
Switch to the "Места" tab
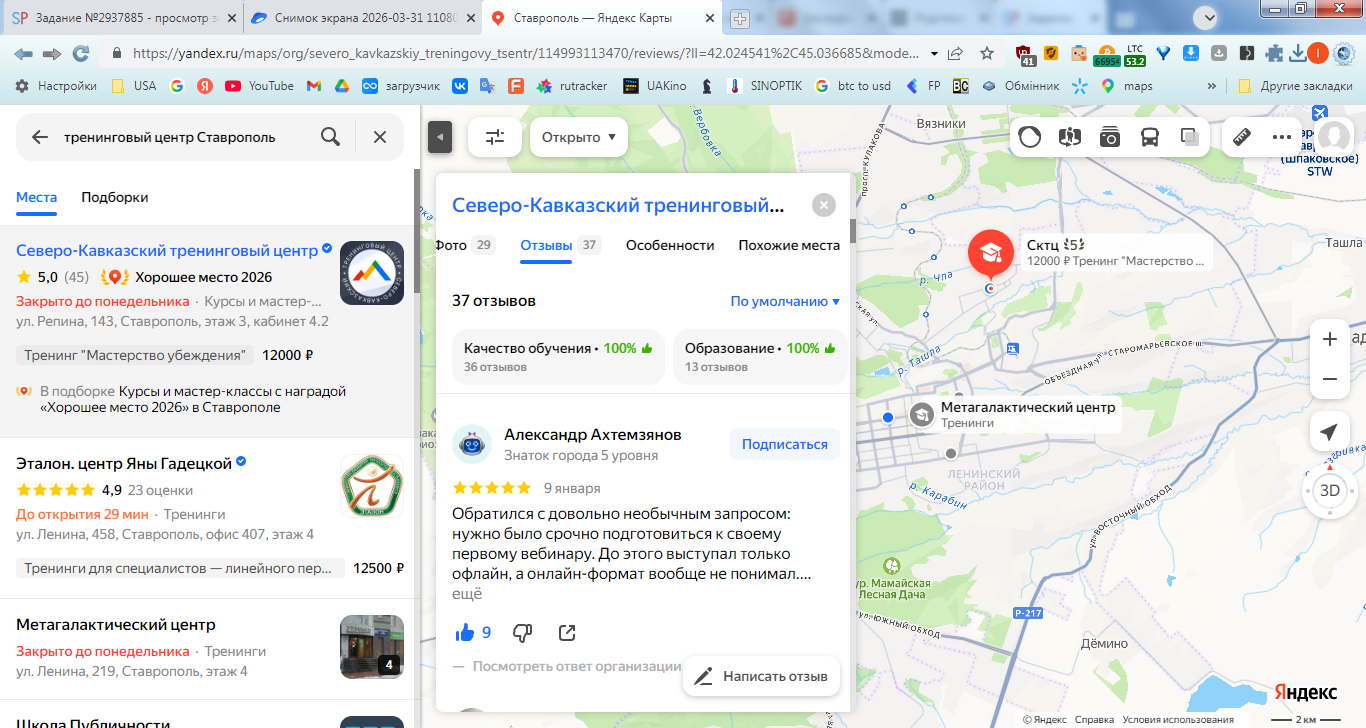click(x=36, y=197)
